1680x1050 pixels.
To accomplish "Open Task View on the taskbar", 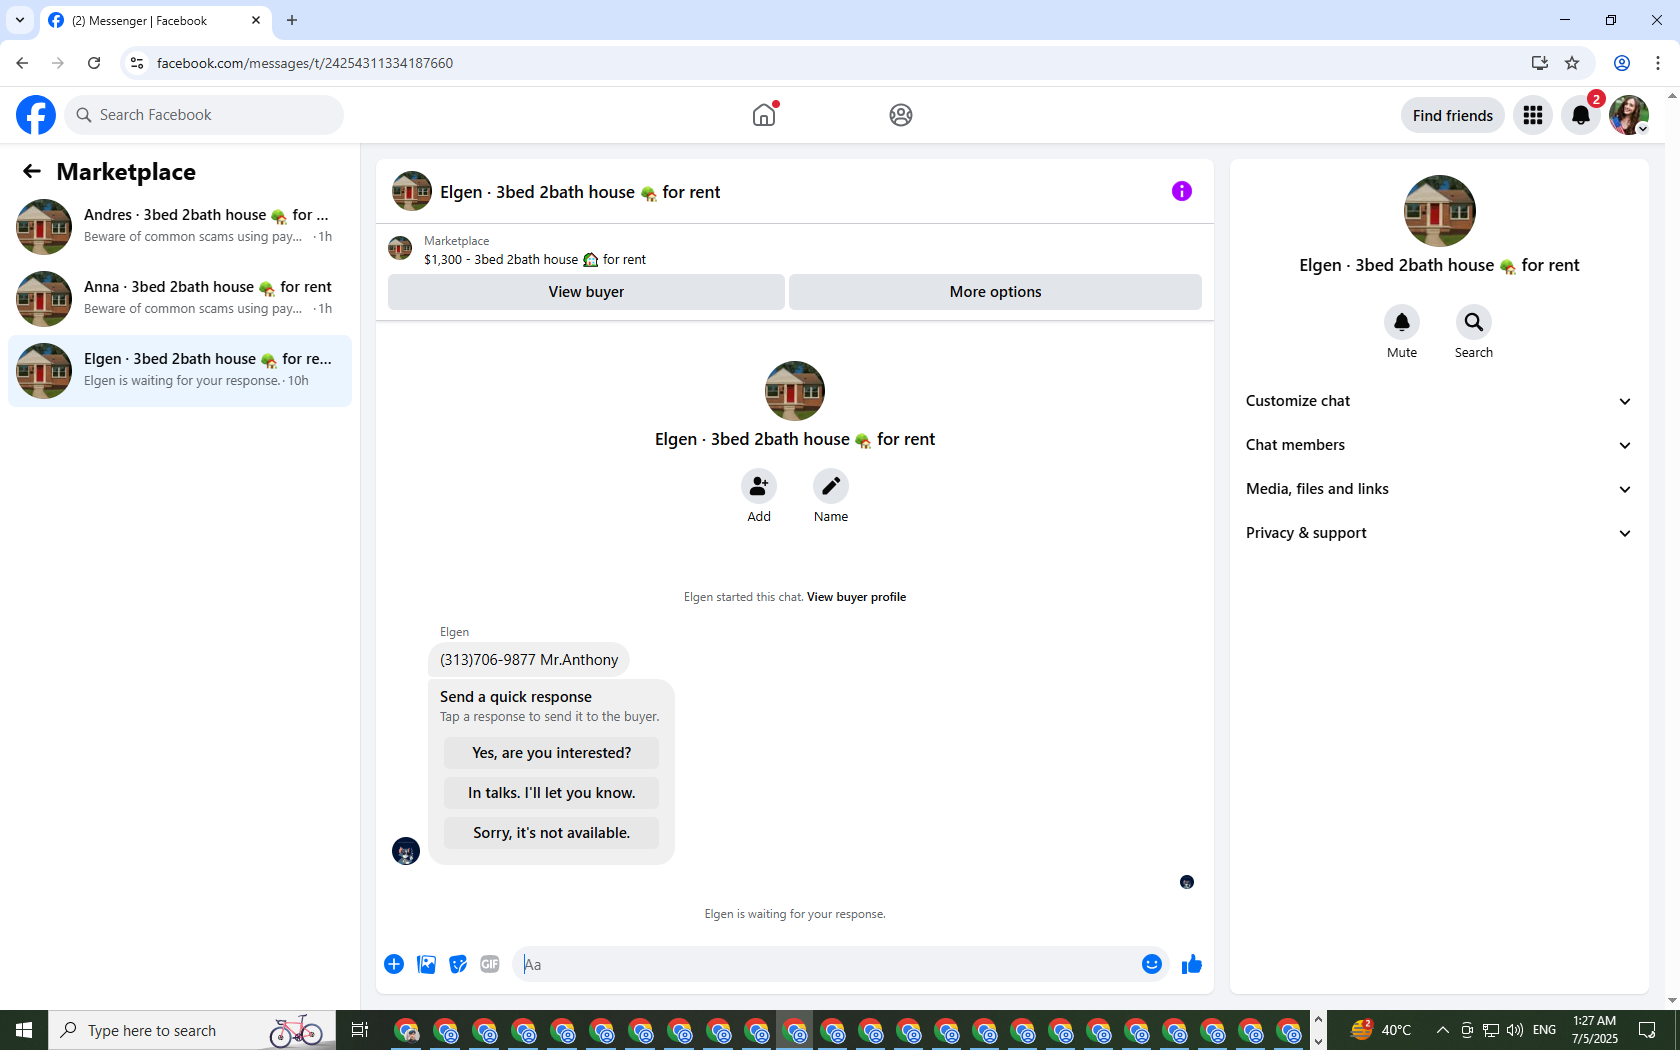I will 360,1030.
